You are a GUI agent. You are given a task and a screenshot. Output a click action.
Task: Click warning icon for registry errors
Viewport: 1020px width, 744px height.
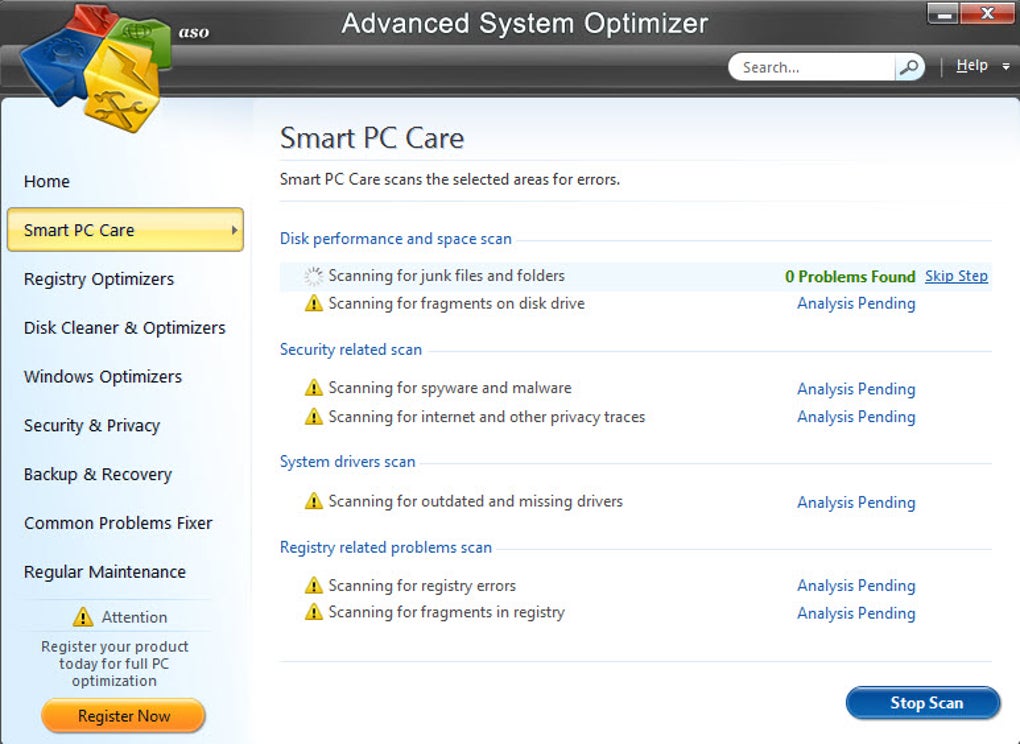click(314, 586)
